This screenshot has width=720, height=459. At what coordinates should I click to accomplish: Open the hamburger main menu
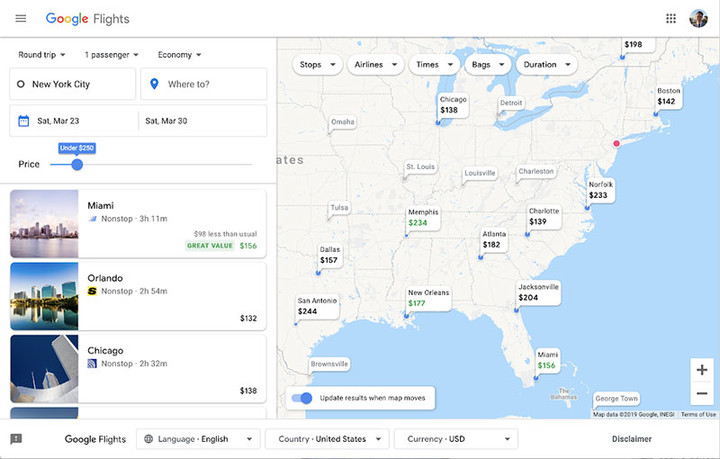pyautogui.click(x=21, y=19)
